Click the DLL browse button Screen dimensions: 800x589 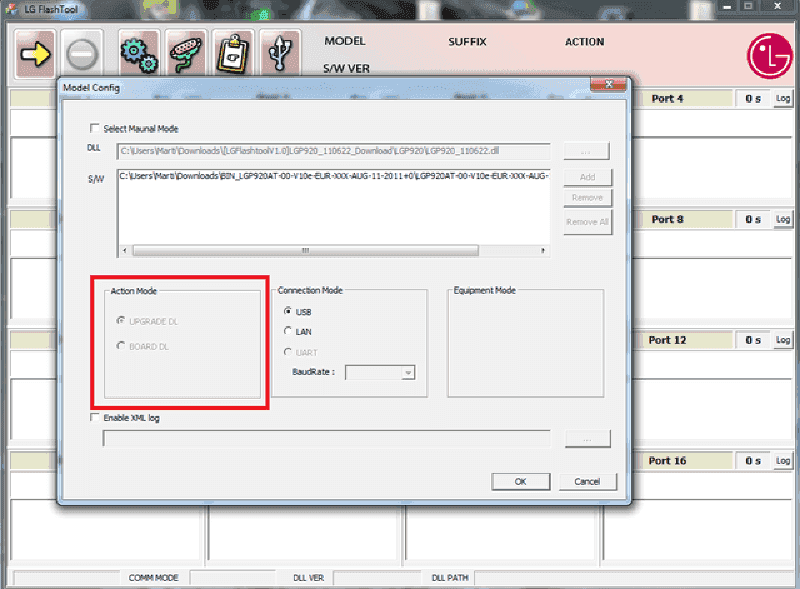pos(586,151)
